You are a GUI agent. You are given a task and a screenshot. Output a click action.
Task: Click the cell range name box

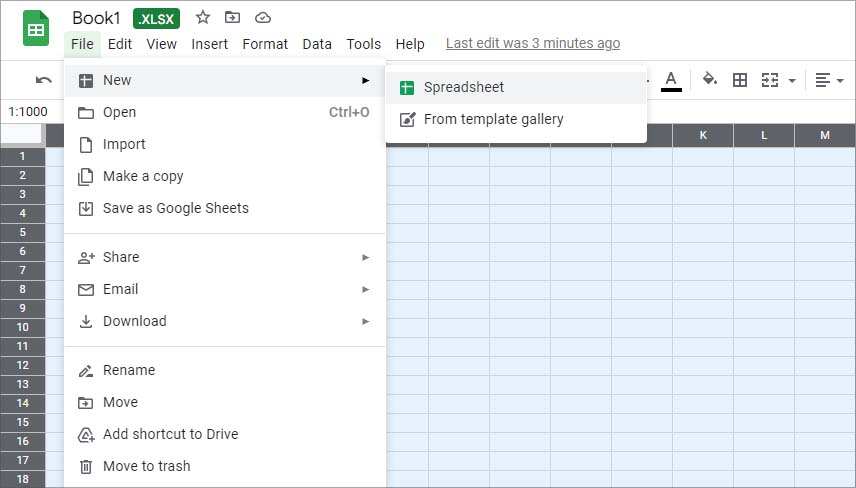(x=28, y=112)
